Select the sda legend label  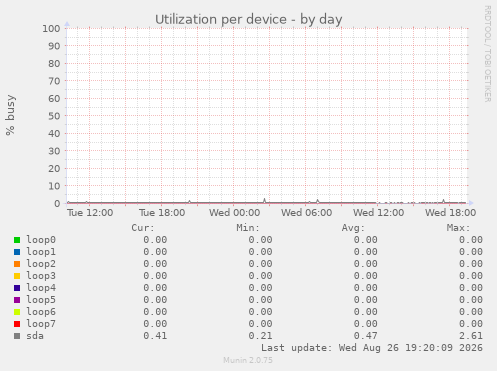(35, 336)
